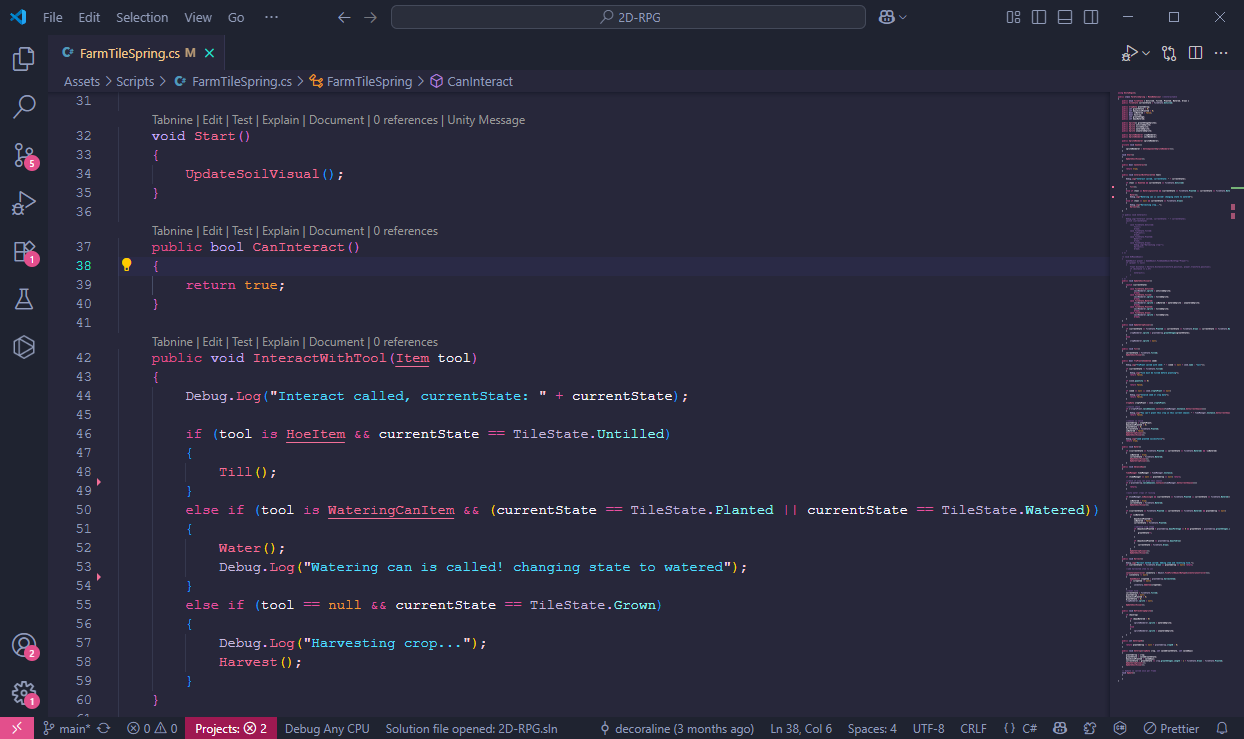
Task: Click the Open Changes compare icon
Action: click(x=1168, y=53)
